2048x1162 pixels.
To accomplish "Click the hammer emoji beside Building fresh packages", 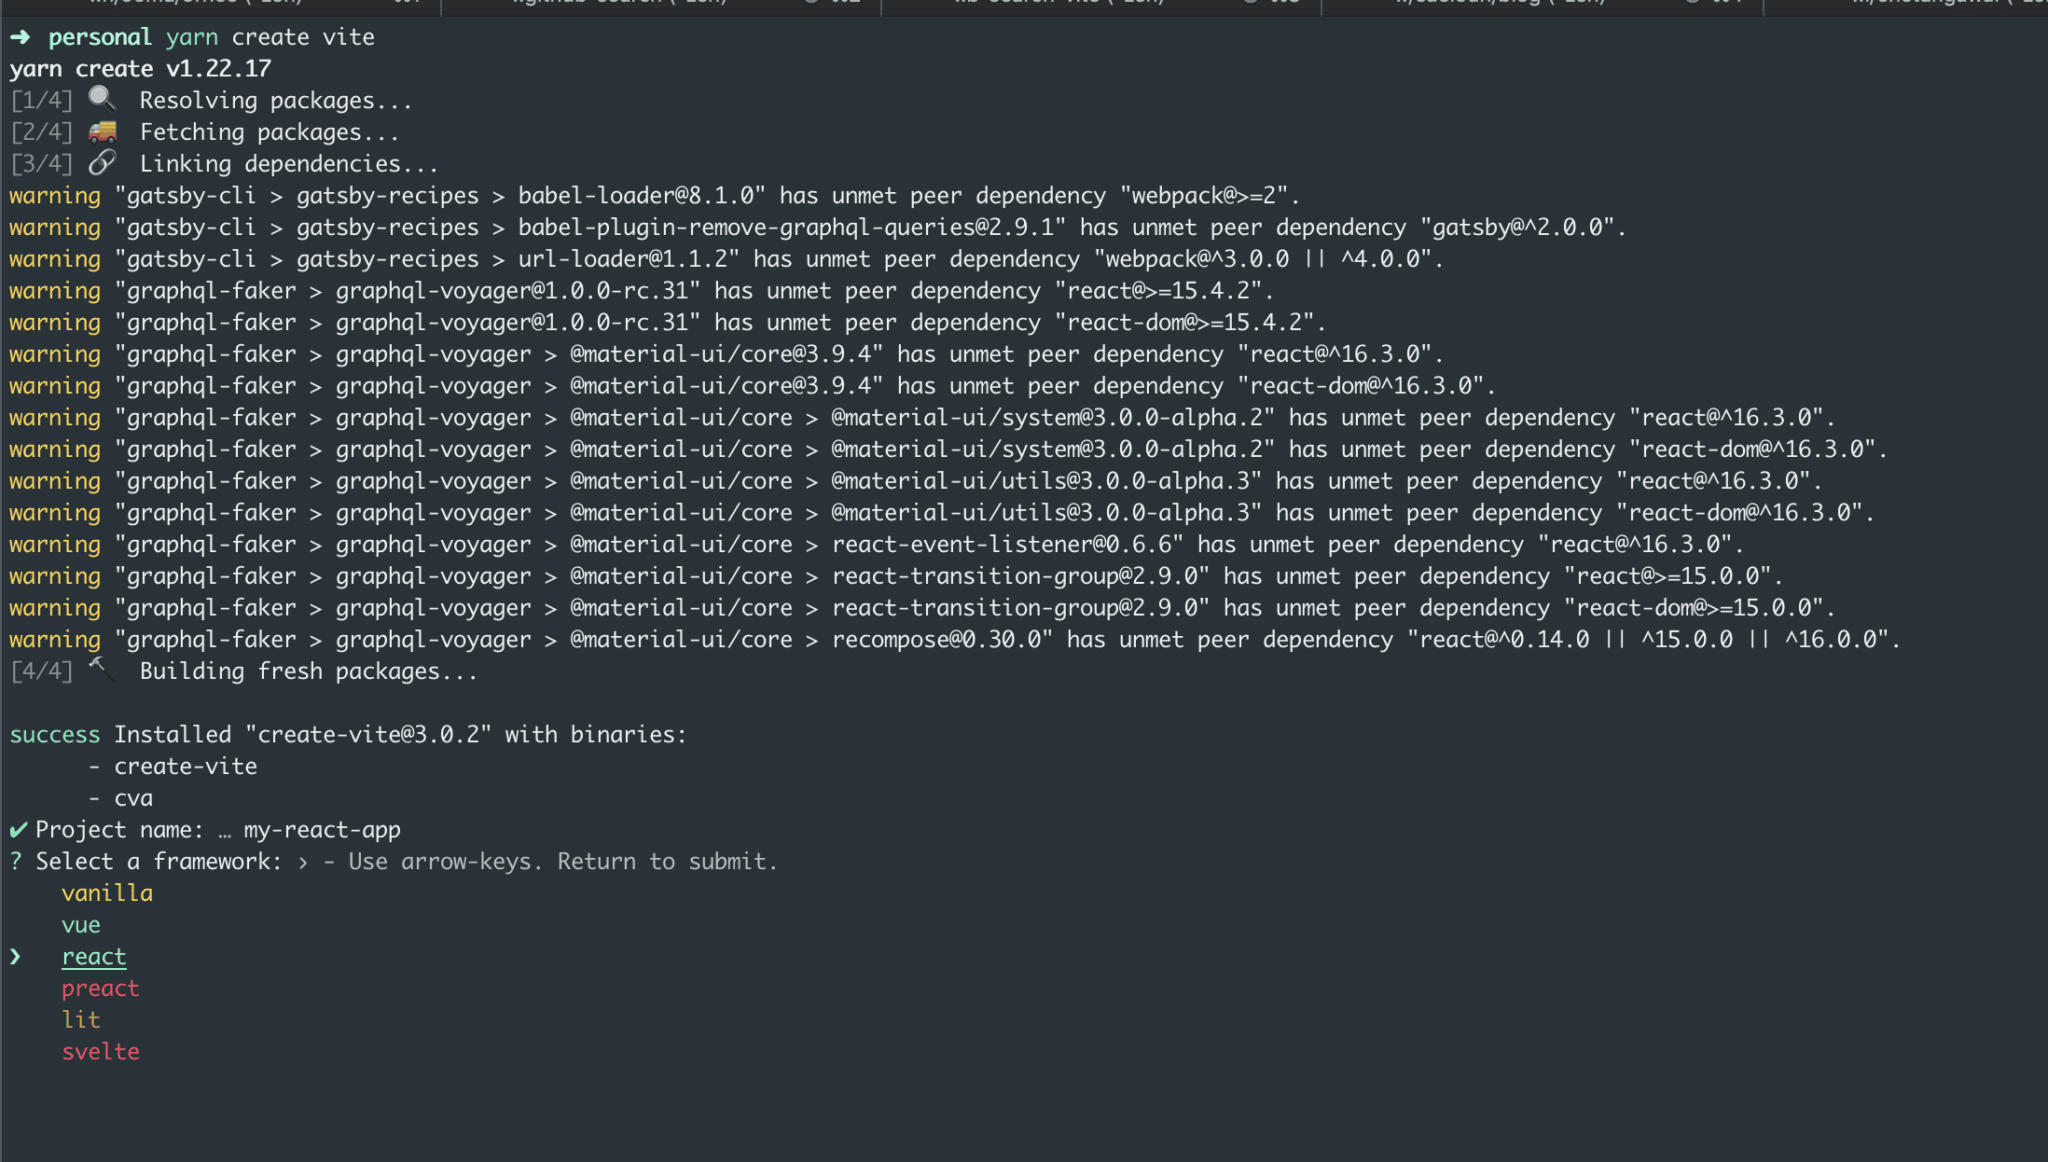I will coord(102,669).
